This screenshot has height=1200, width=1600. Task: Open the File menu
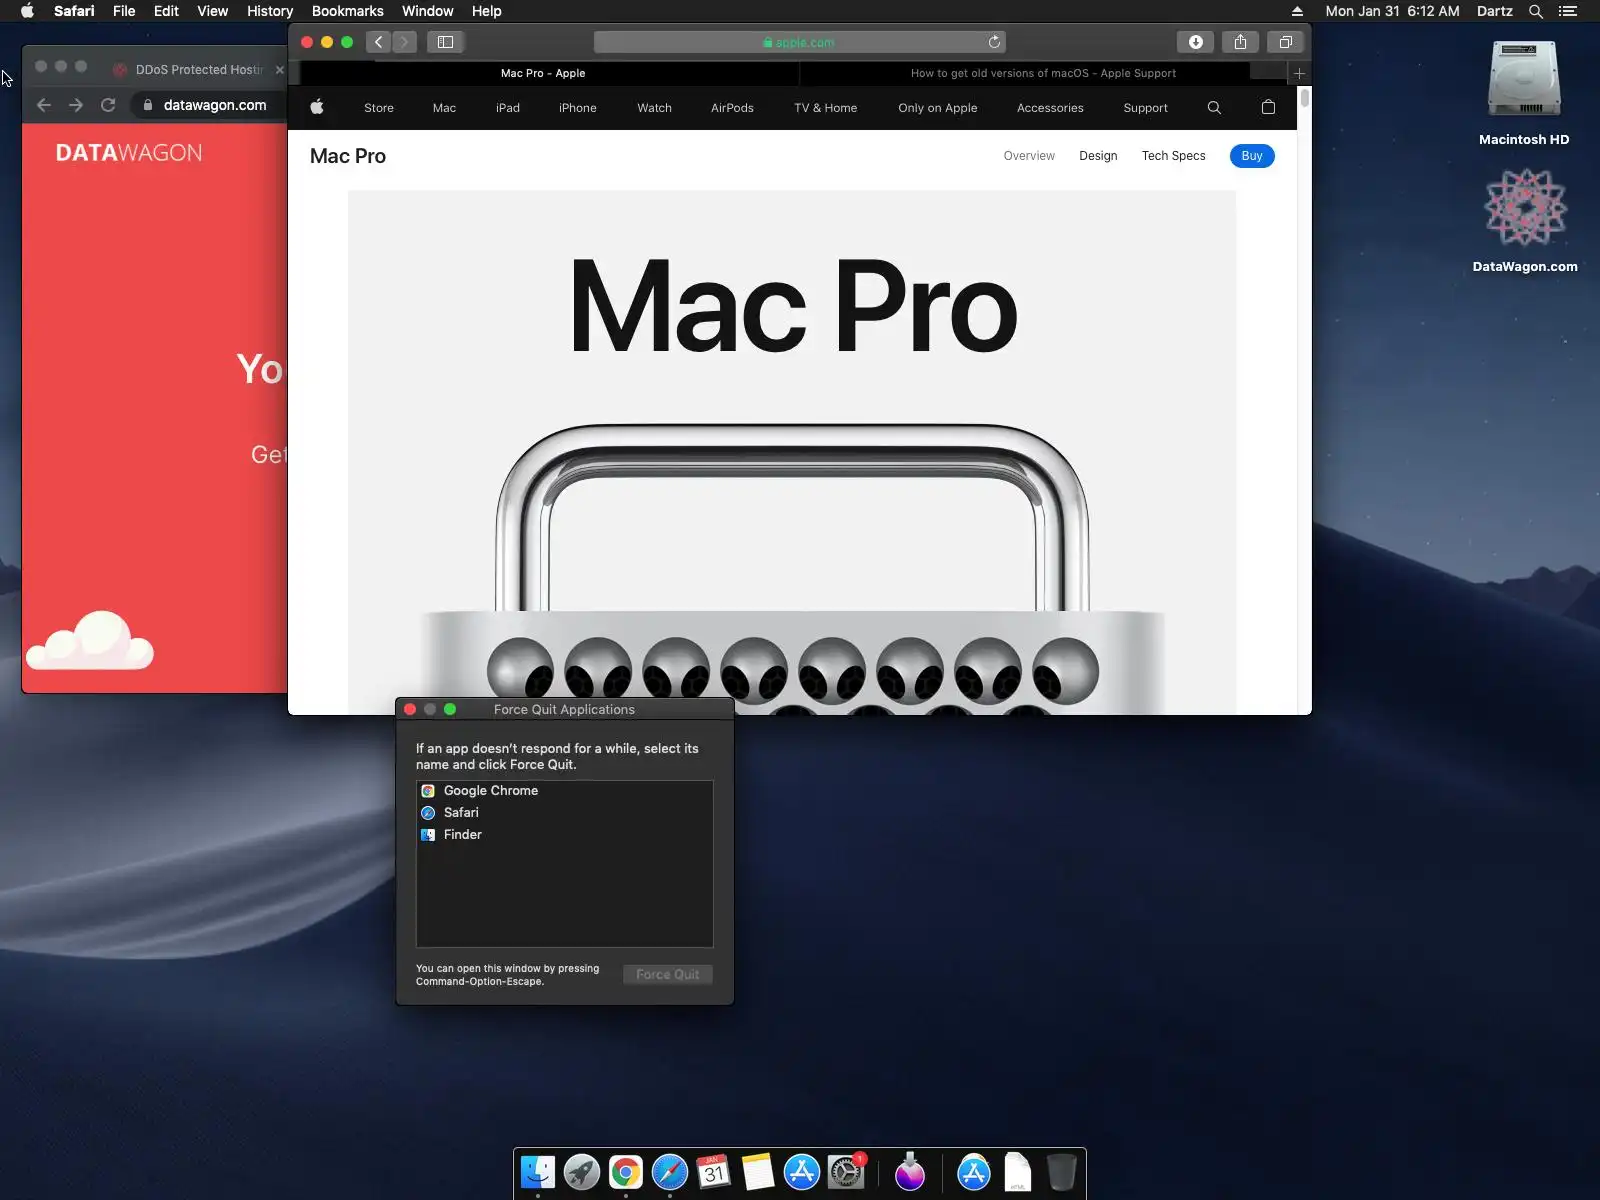(124, 11)
